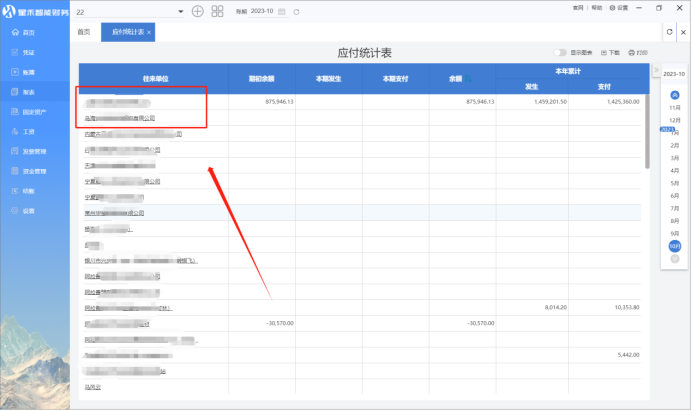
Task: Select 6月 in the month timeline
Action: coord(675,196)
